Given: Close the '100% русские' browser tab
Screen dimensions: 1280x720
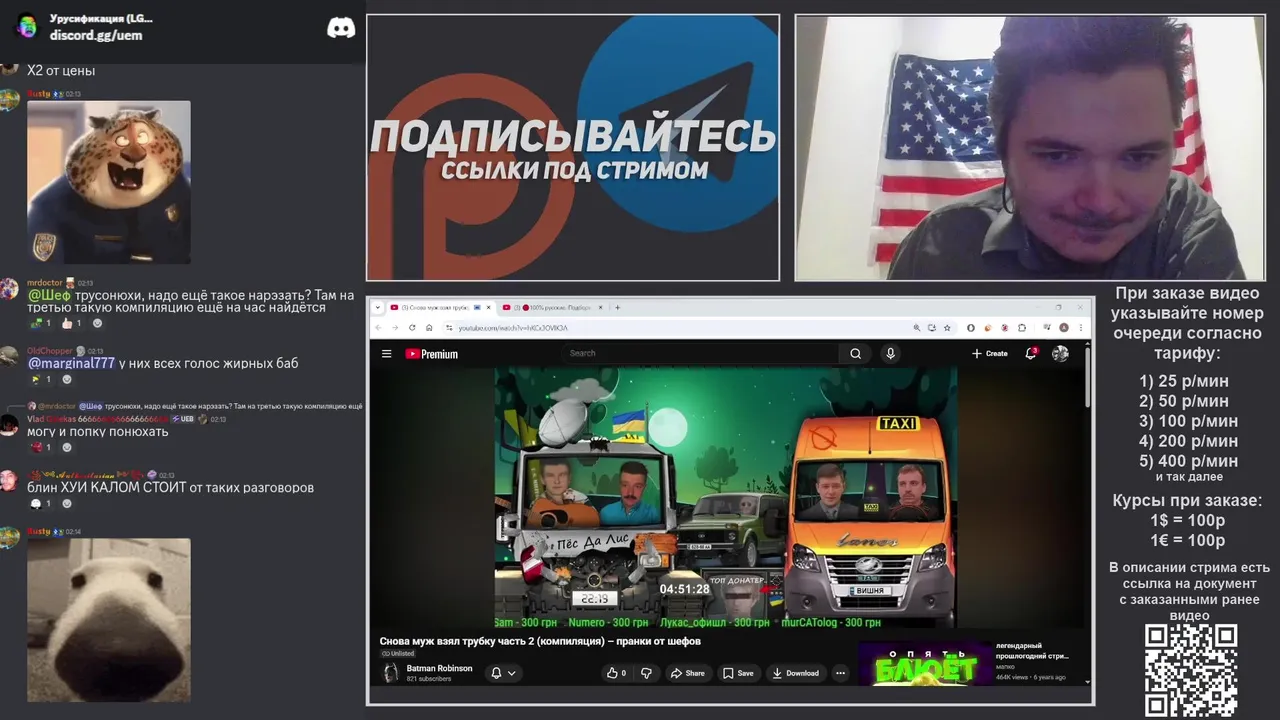Looking at the screenshot, I should [x=600, y=307].
